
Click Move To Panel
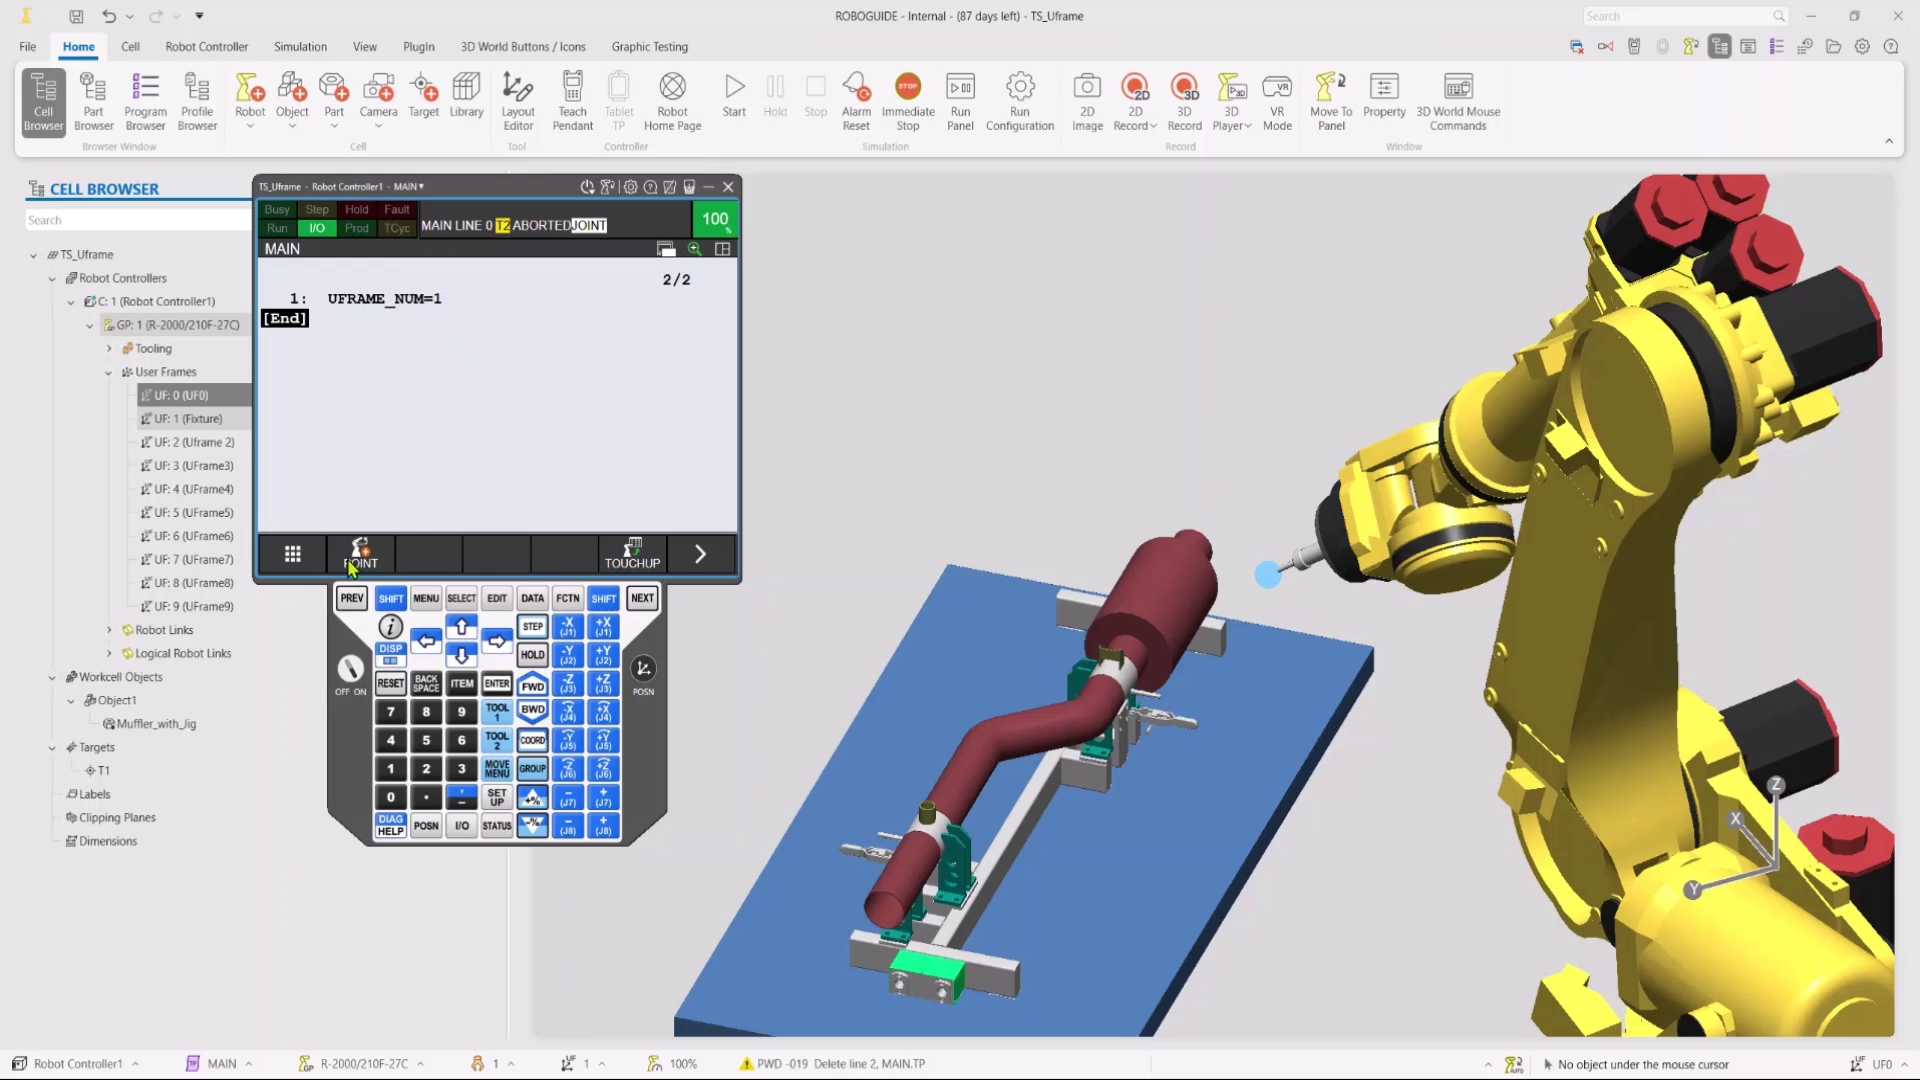[x=1331, y=102]
